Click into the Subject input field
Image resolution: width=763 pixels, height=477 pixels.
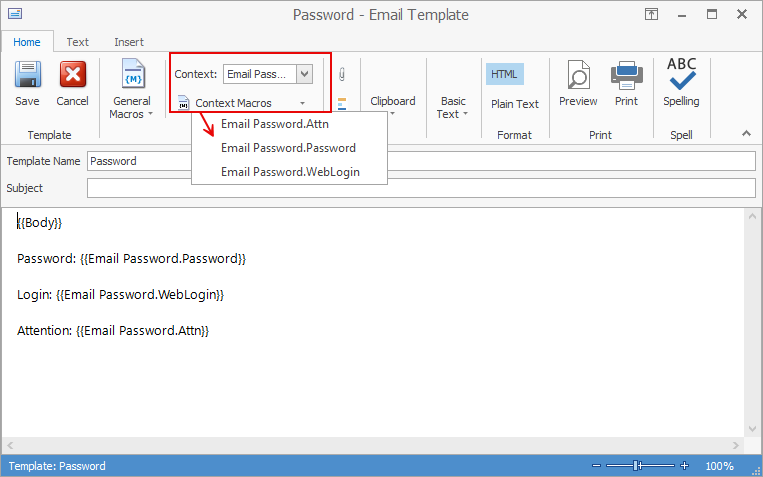pos(421,188)
